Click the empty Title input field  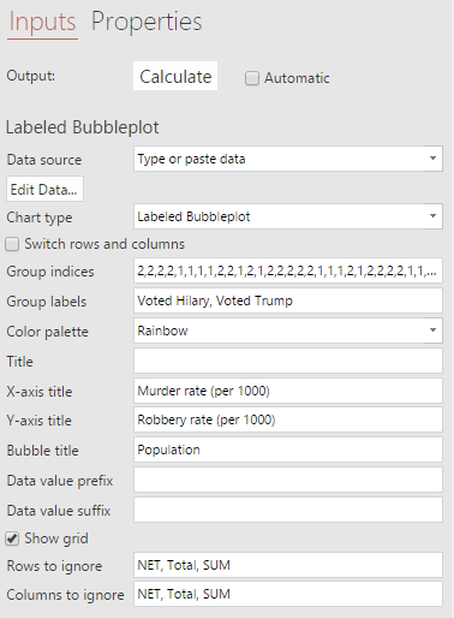288,361
